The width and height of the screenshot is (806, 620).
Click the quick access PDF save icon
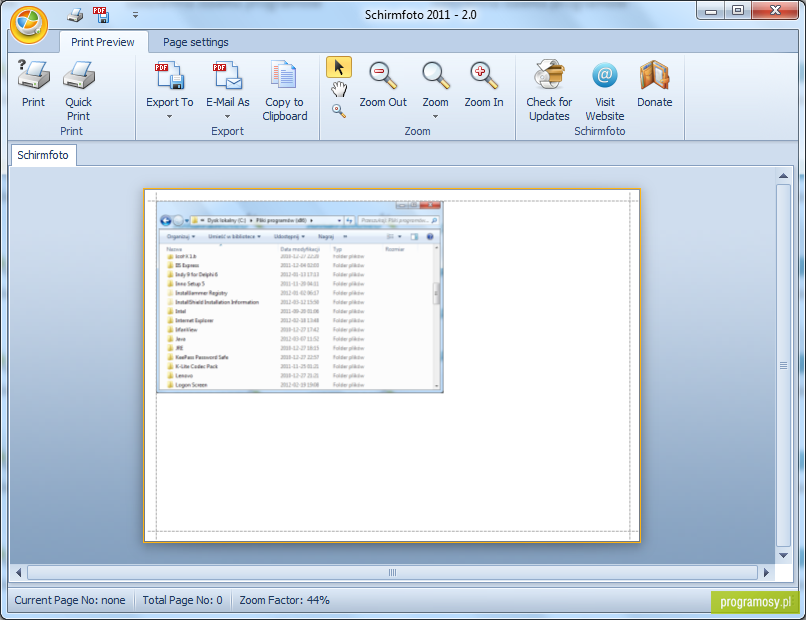[101, 15]
